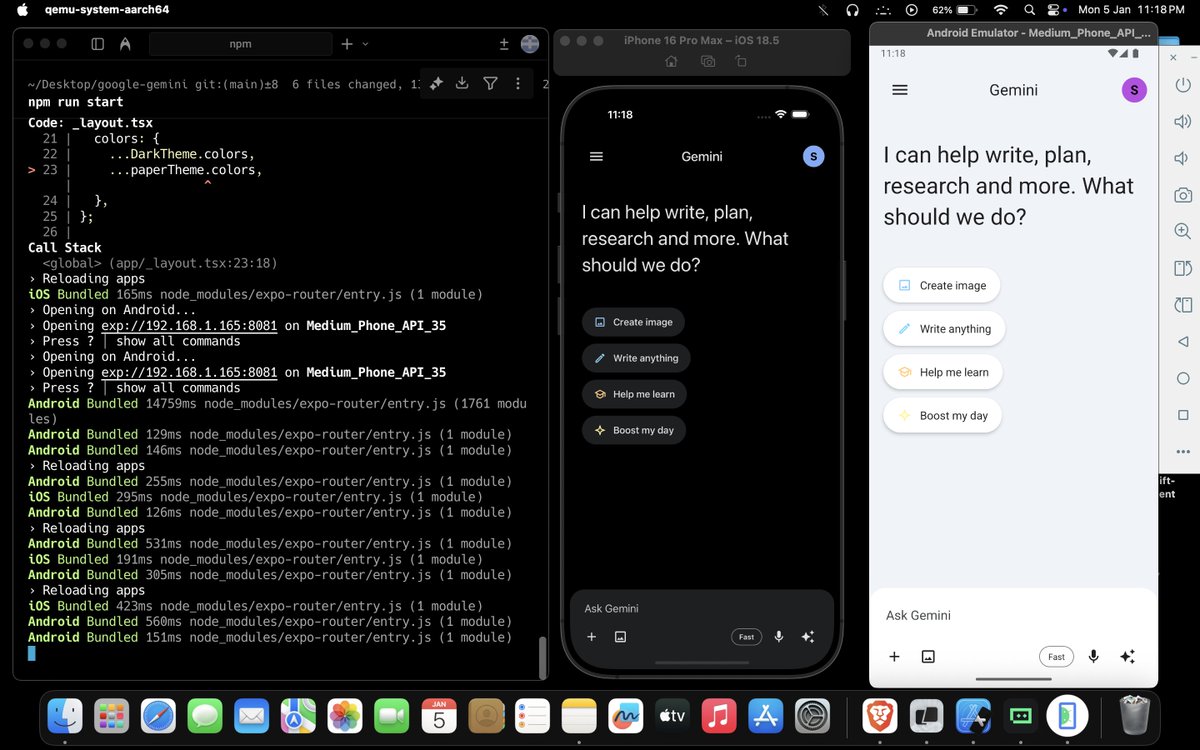
Task: Tap the image picker icon on Android
Action: tap(928, 657)
